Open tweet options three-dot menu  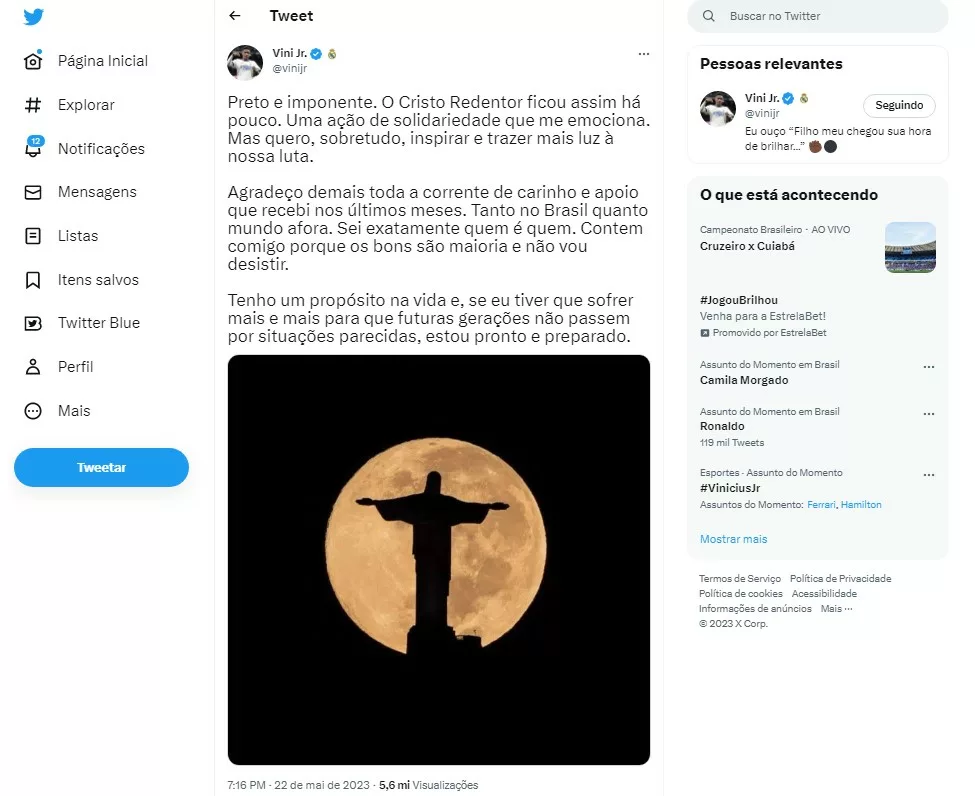[643, 54]
